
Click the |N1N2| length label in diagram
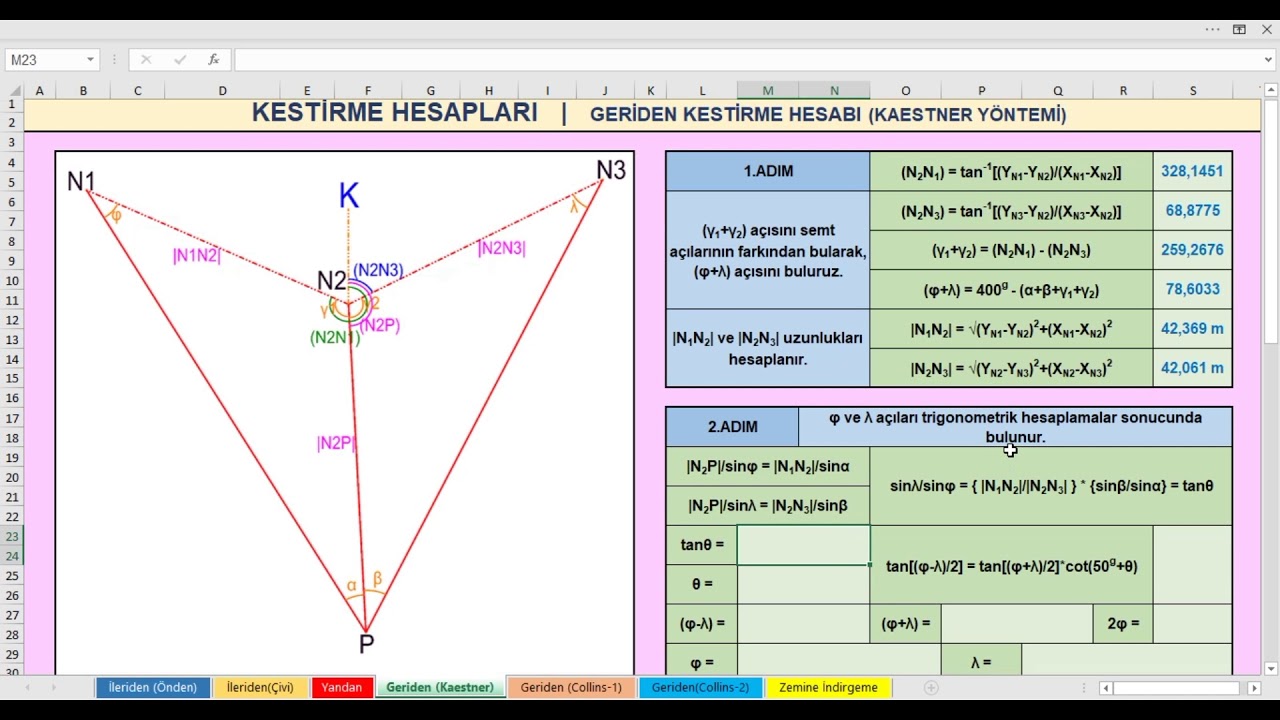[x=196, y=255]
